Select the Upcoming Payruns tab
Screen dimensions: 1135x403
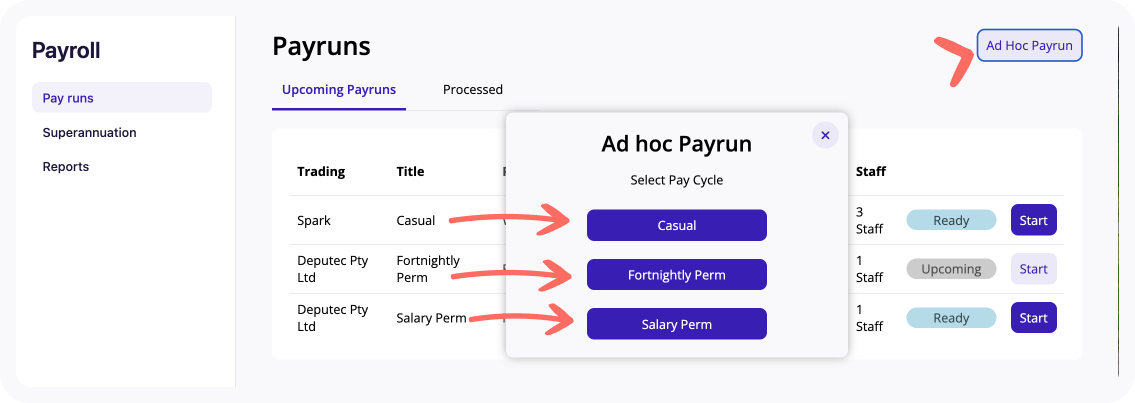[x=339, y=90]
